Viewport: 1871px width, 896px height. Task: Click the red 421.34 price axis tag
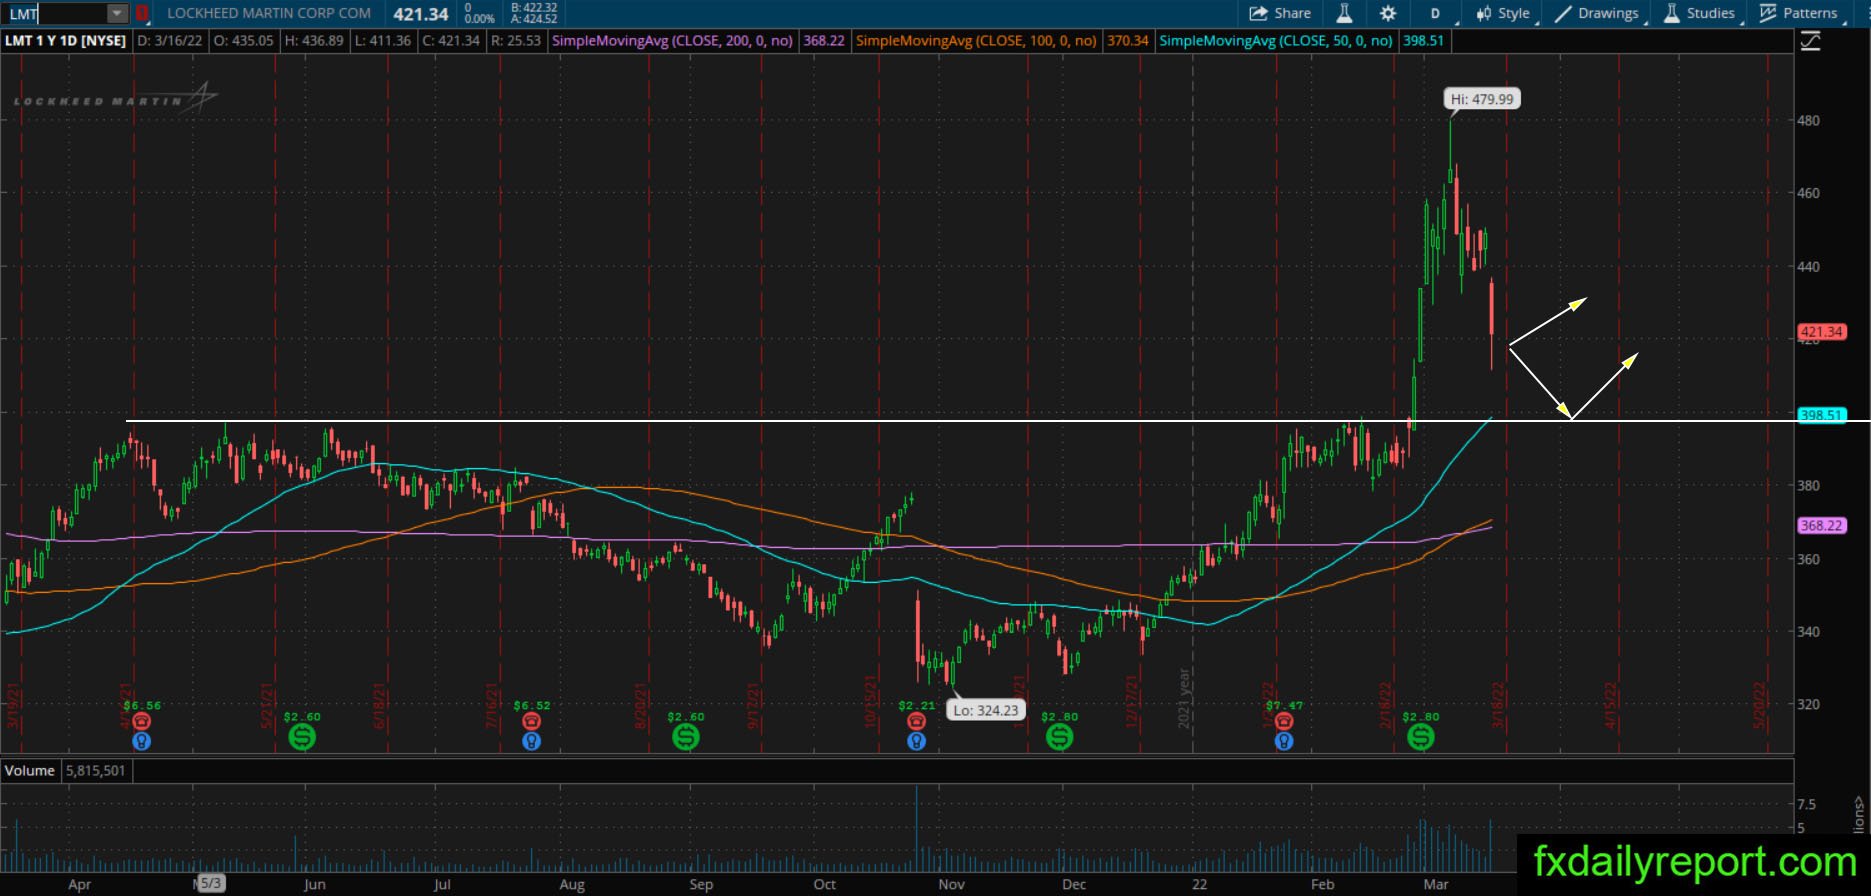(1821, 332)
